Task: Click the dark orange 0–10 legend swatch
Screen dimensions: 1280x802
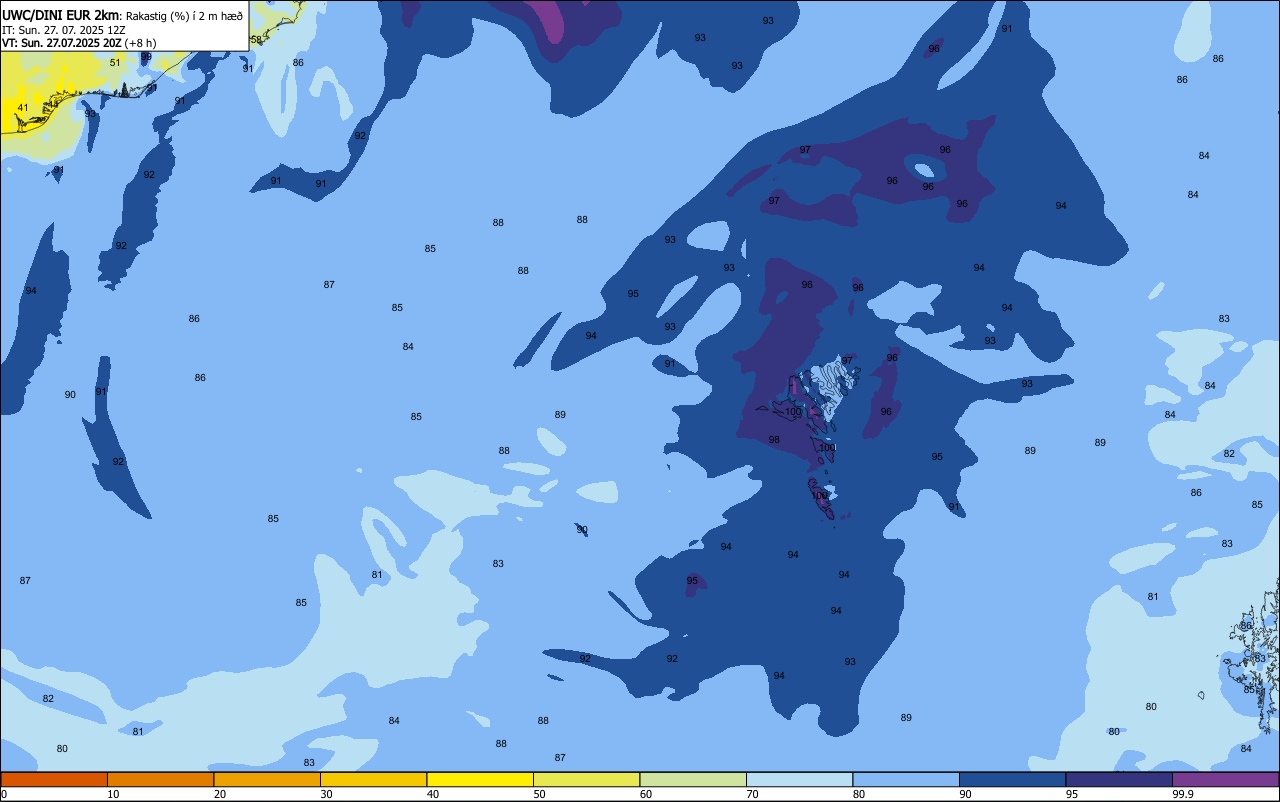Action: (x=54, y=779)
